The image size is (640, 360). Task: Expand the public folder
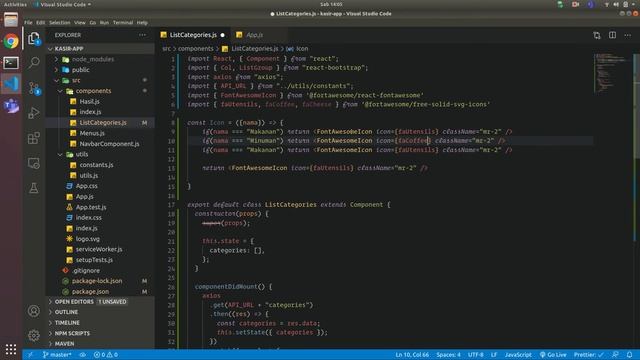(x=56, y=70)
